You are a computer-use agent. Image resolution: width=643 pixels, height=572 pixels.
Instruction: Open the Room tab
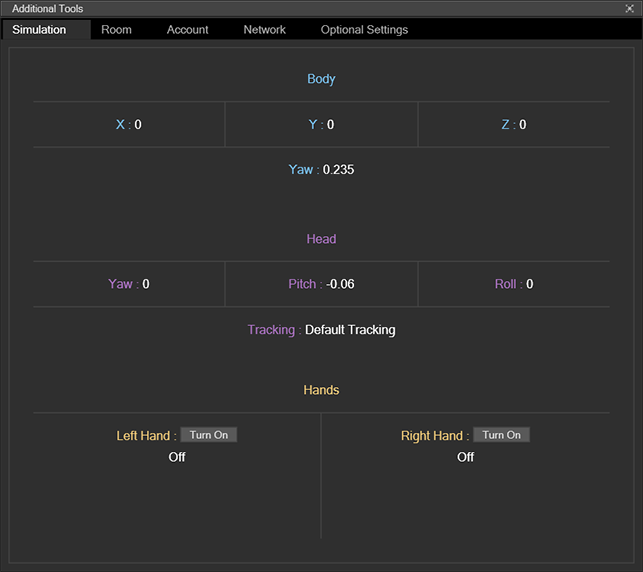tap(116, 30)
